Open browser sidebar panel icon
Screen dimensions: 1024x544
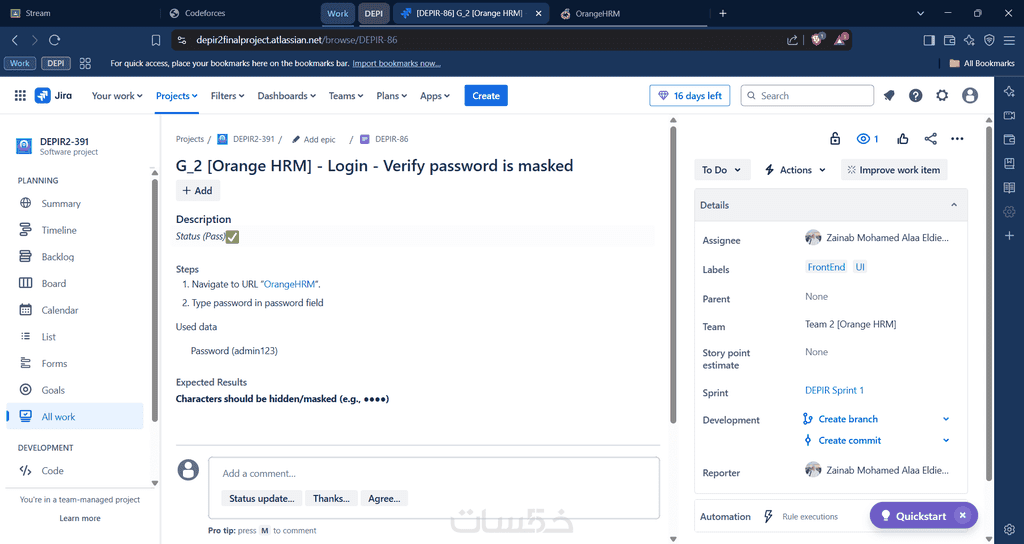click(x=929, y=40)
